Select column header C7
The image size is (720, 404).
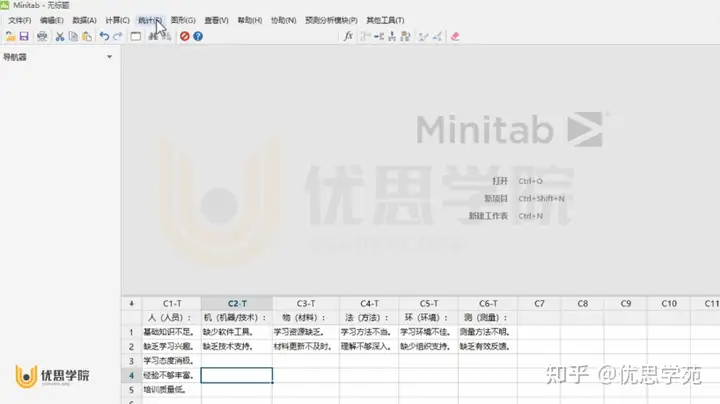(539, 303)
